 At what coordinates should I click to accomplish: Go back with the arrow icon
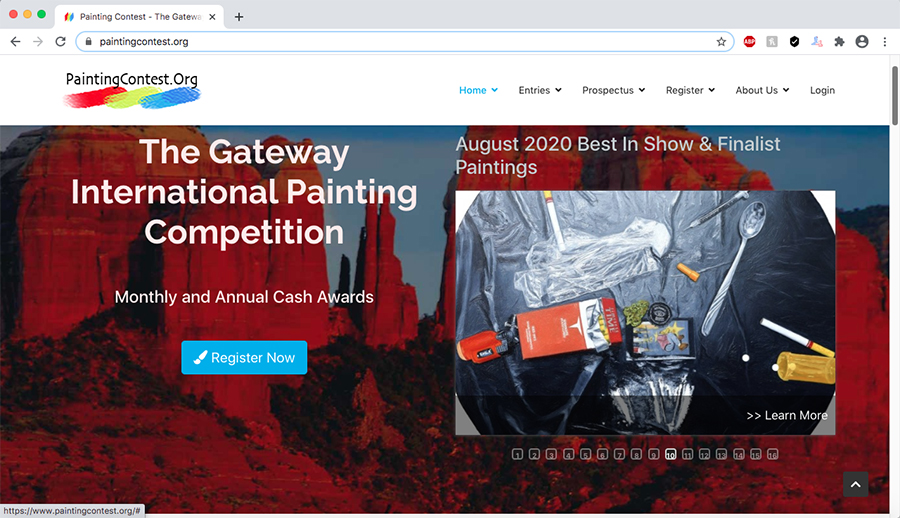coord(15,41)
